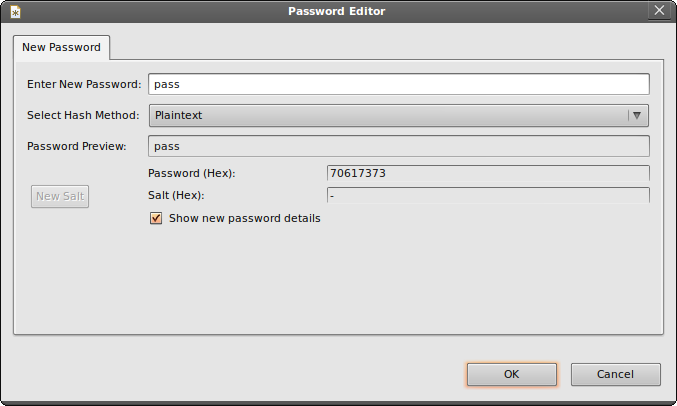
Task: Click the "Select Hash Method:" label
Action: click(84, 115)
